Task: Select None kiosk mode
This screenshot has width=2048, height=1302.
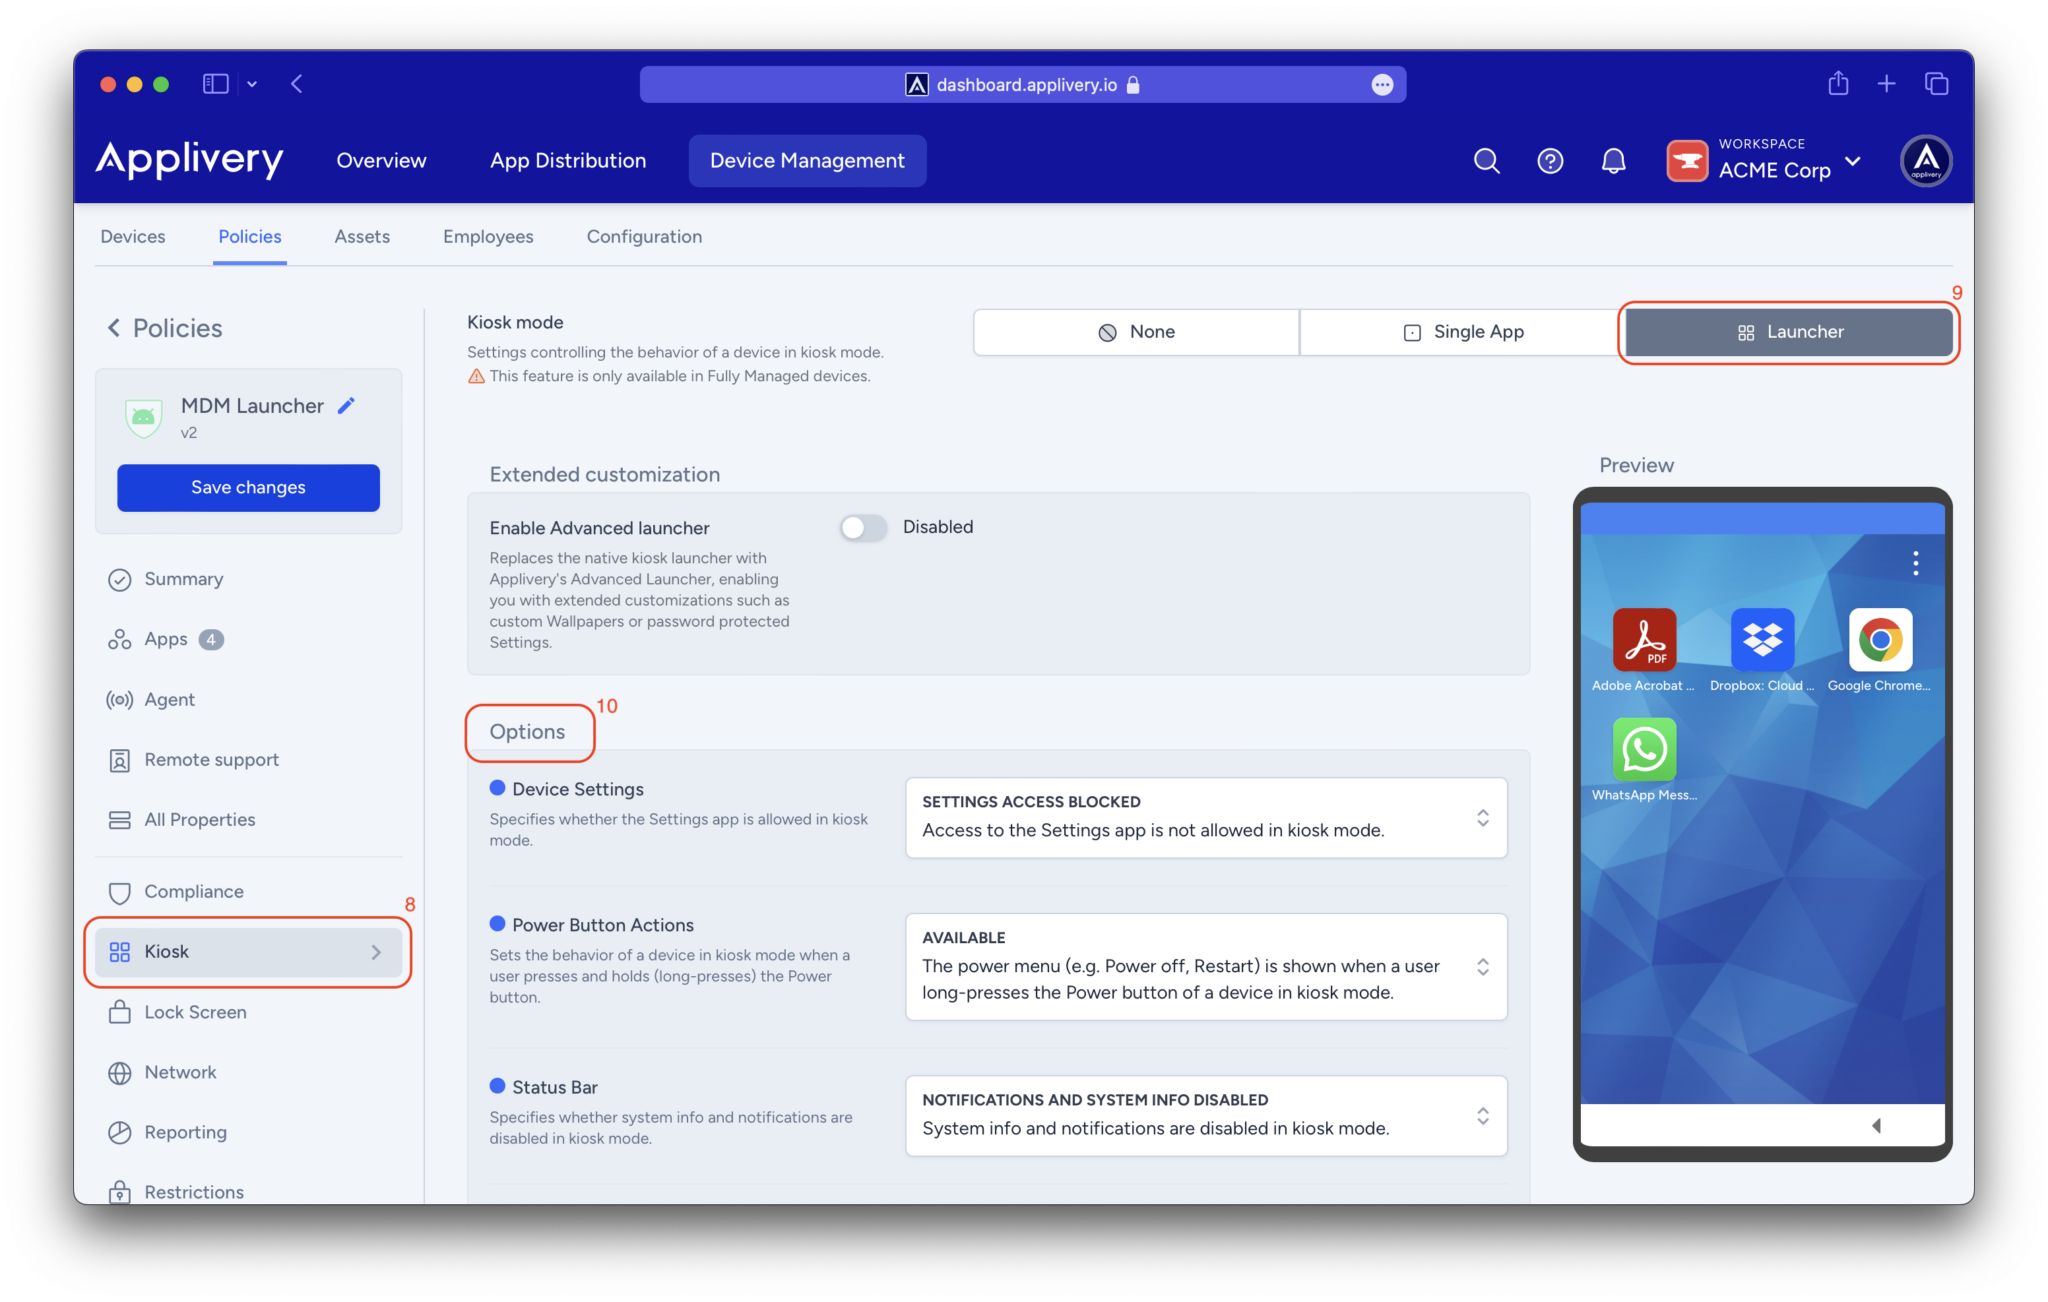Action: [x=1135, y=331]
